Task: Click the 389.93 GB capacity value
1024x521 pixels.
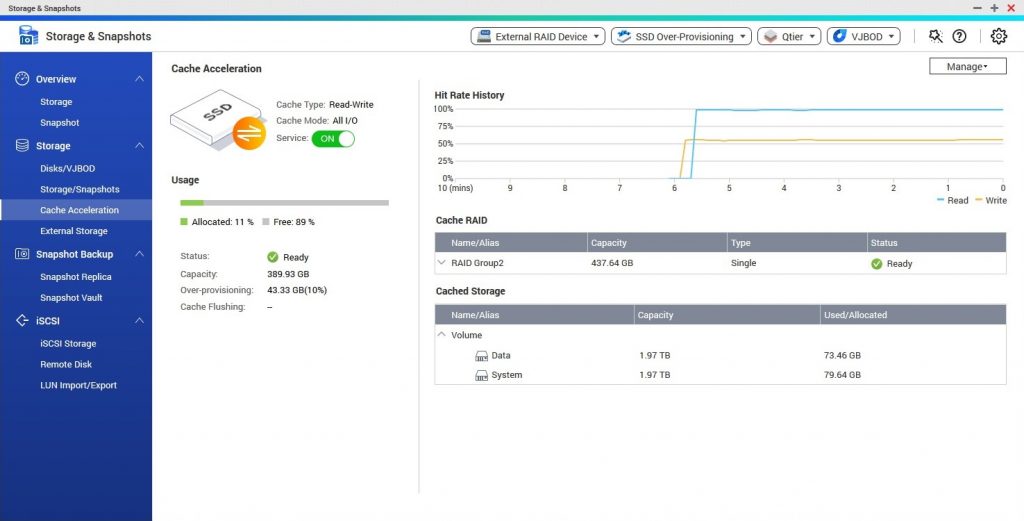Action: click(288, 274)
